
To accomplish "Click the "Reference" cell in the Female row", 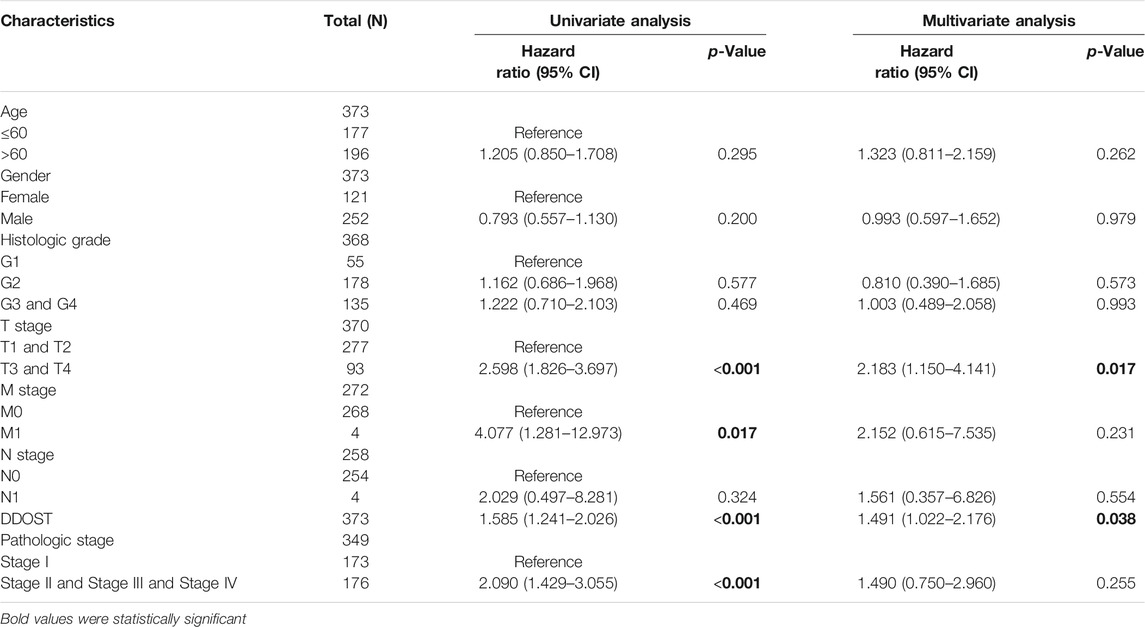I will pos(548,198).
